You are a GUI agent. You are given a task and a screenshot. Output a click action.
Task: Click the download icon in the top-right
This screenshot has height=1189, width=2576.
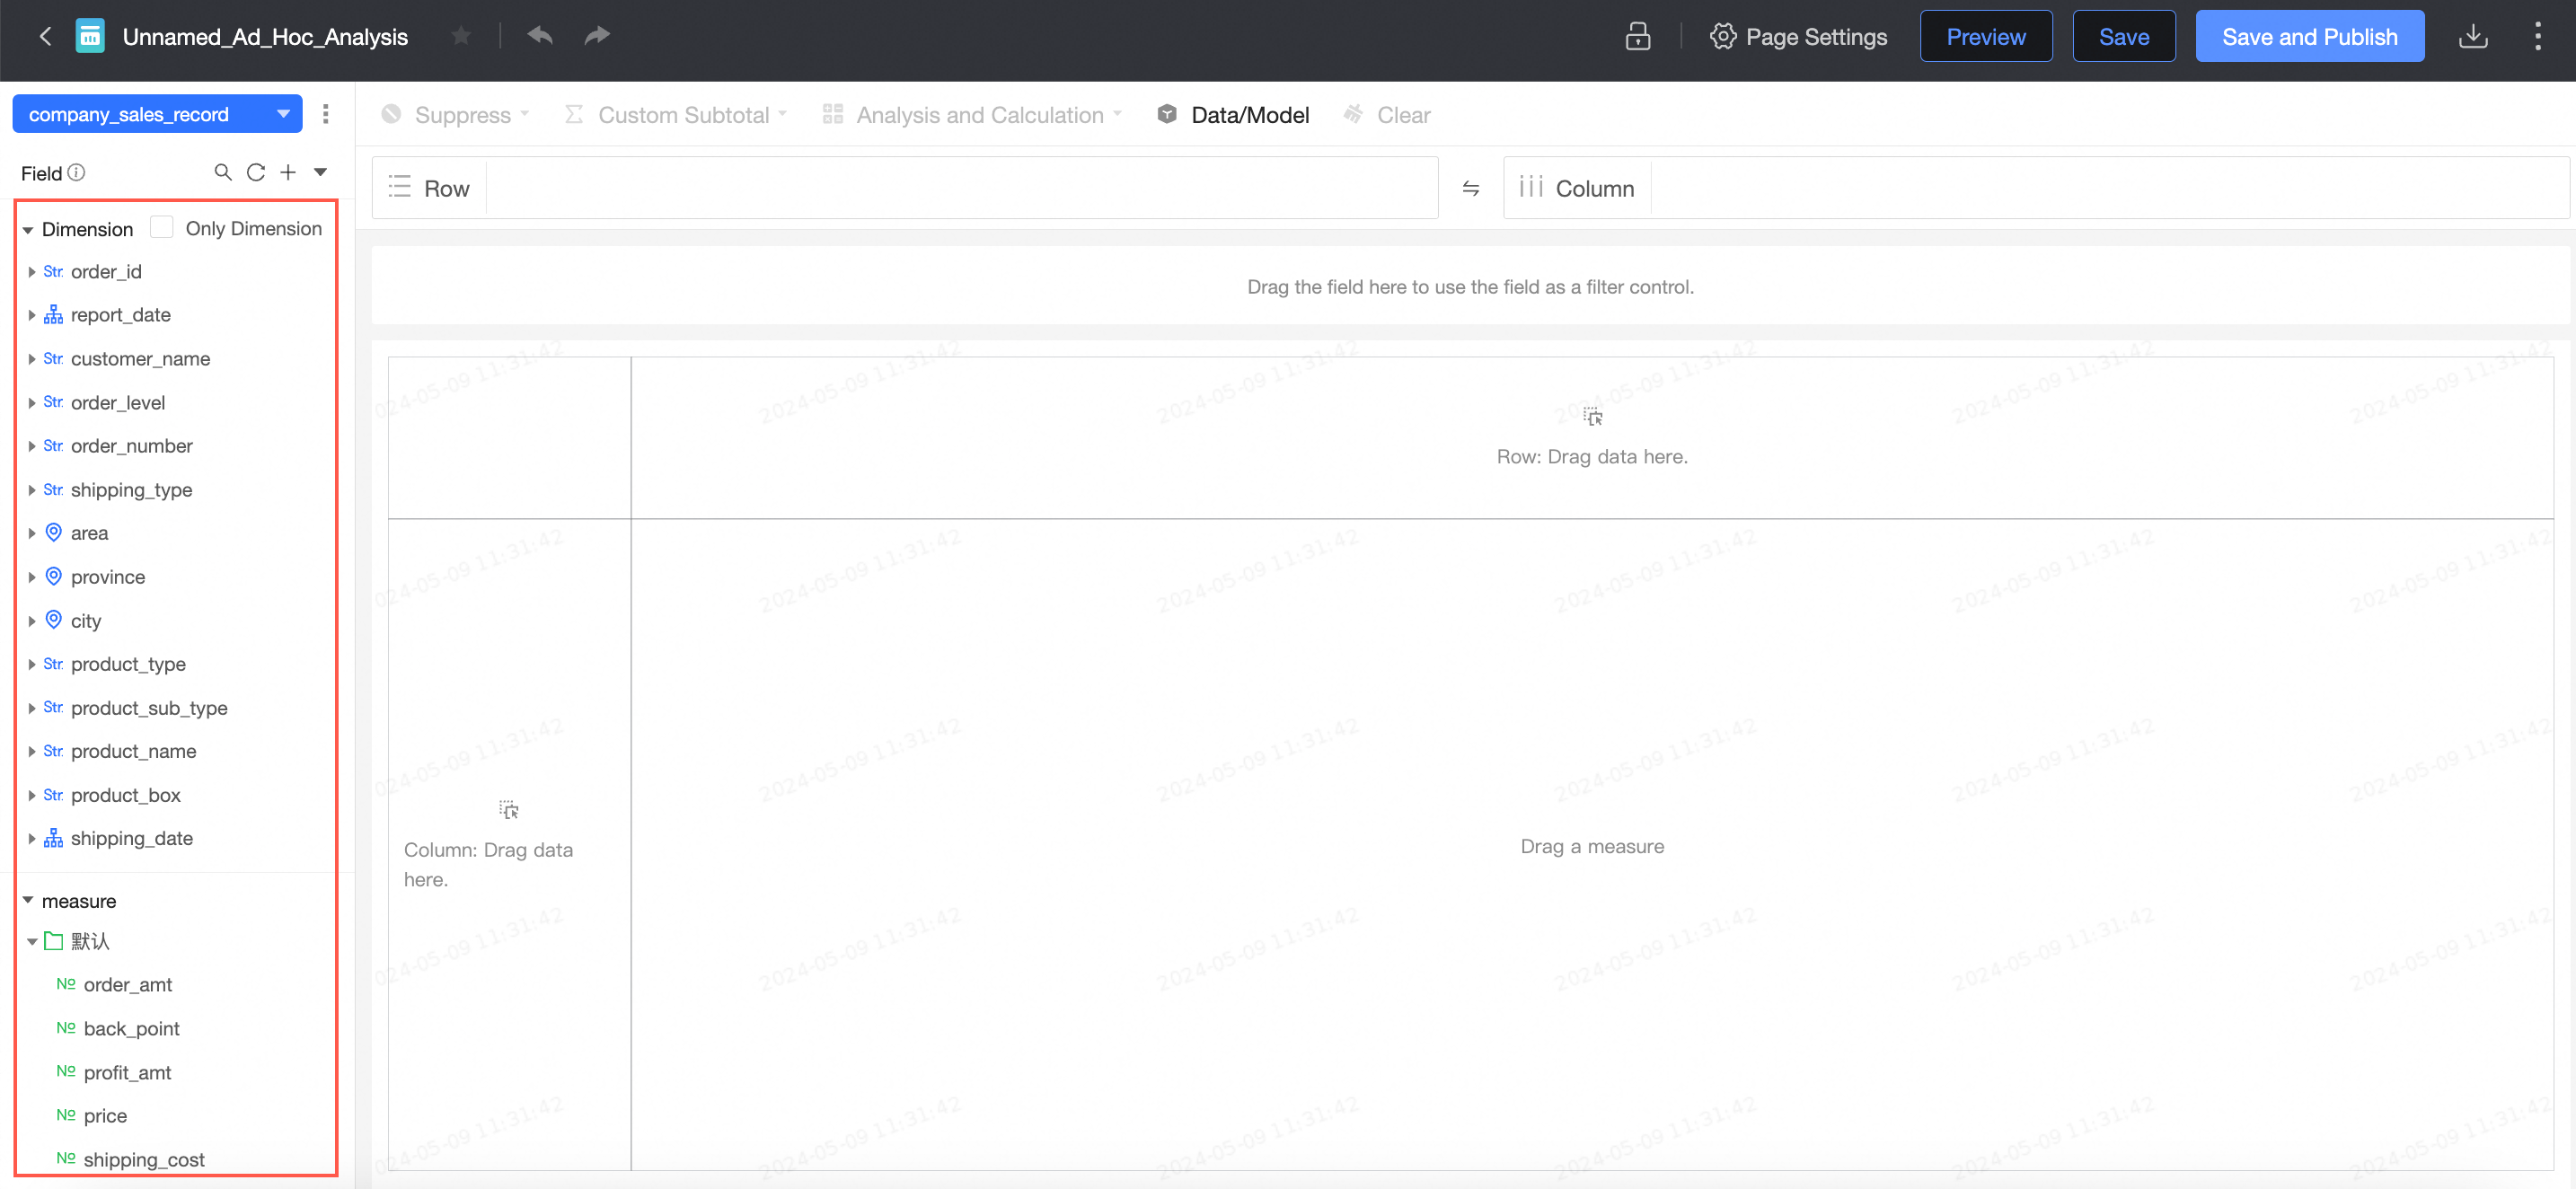2472,37
